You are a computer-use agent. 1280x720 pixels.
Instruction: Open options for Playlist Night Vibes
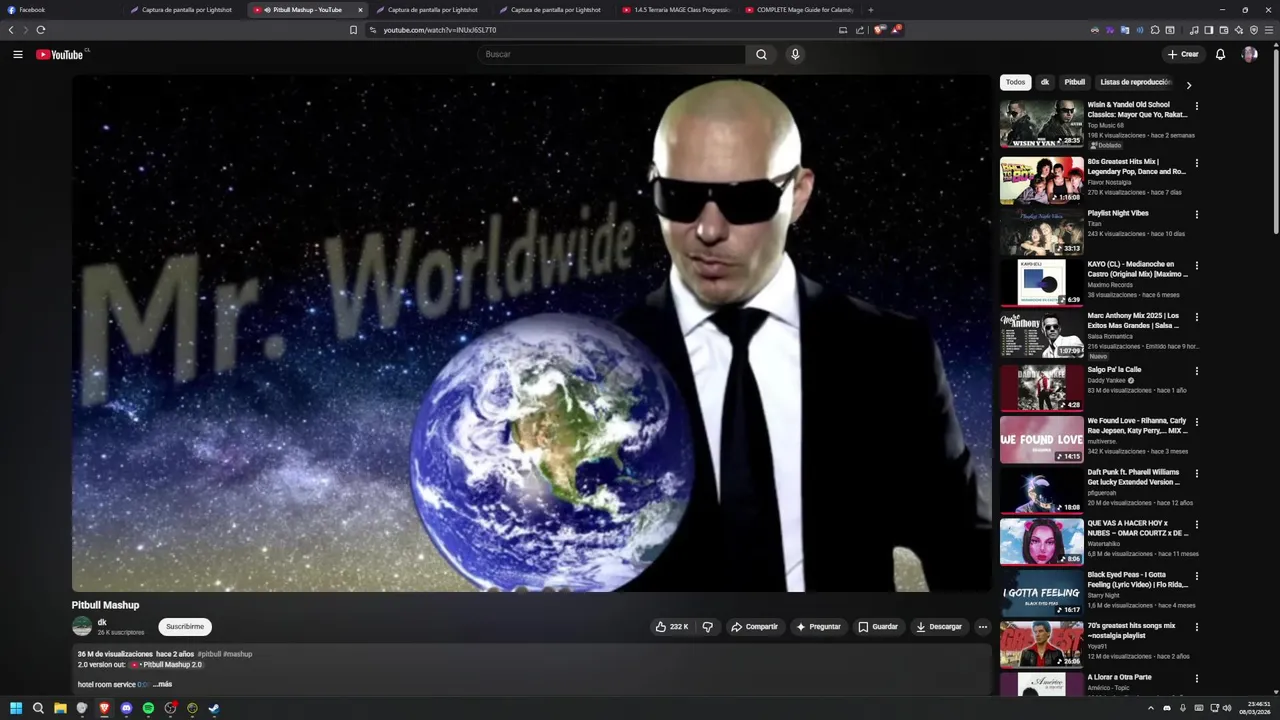[1197, 214]
